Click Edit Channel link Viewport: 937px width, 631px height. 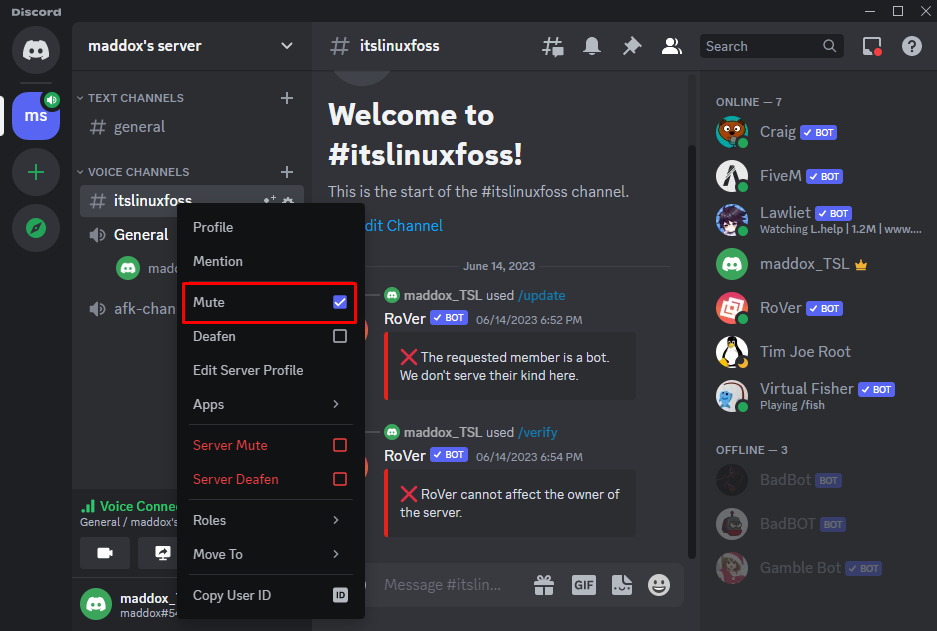pyautogui.click(x=403, y=226)
